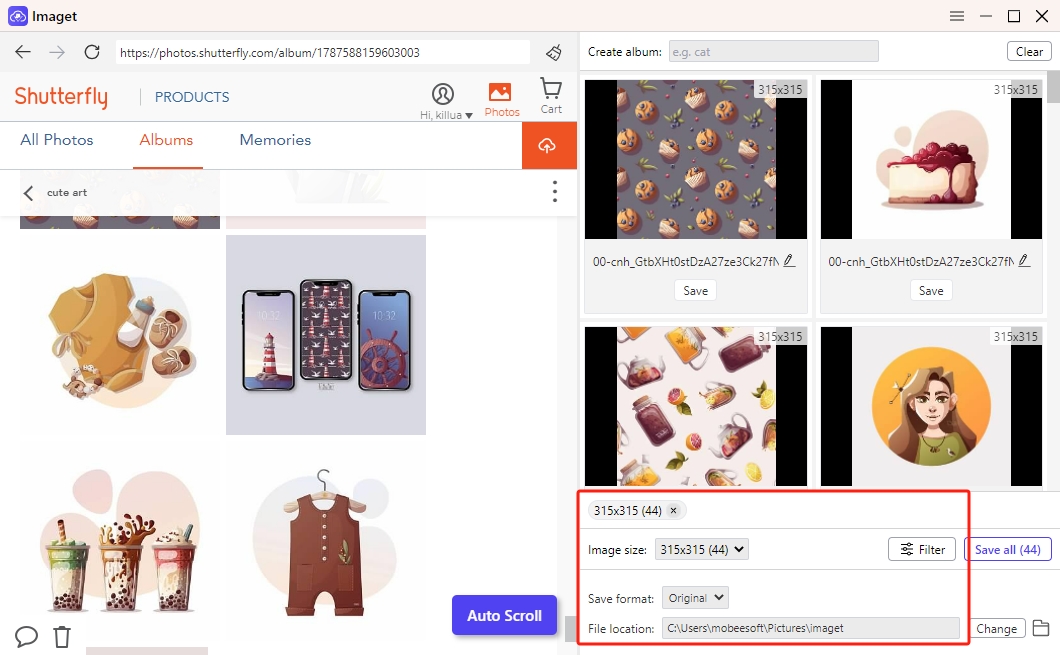Go forward in the browser
1060x655 pixels.
pyautogui.click(x=57, y=52)
